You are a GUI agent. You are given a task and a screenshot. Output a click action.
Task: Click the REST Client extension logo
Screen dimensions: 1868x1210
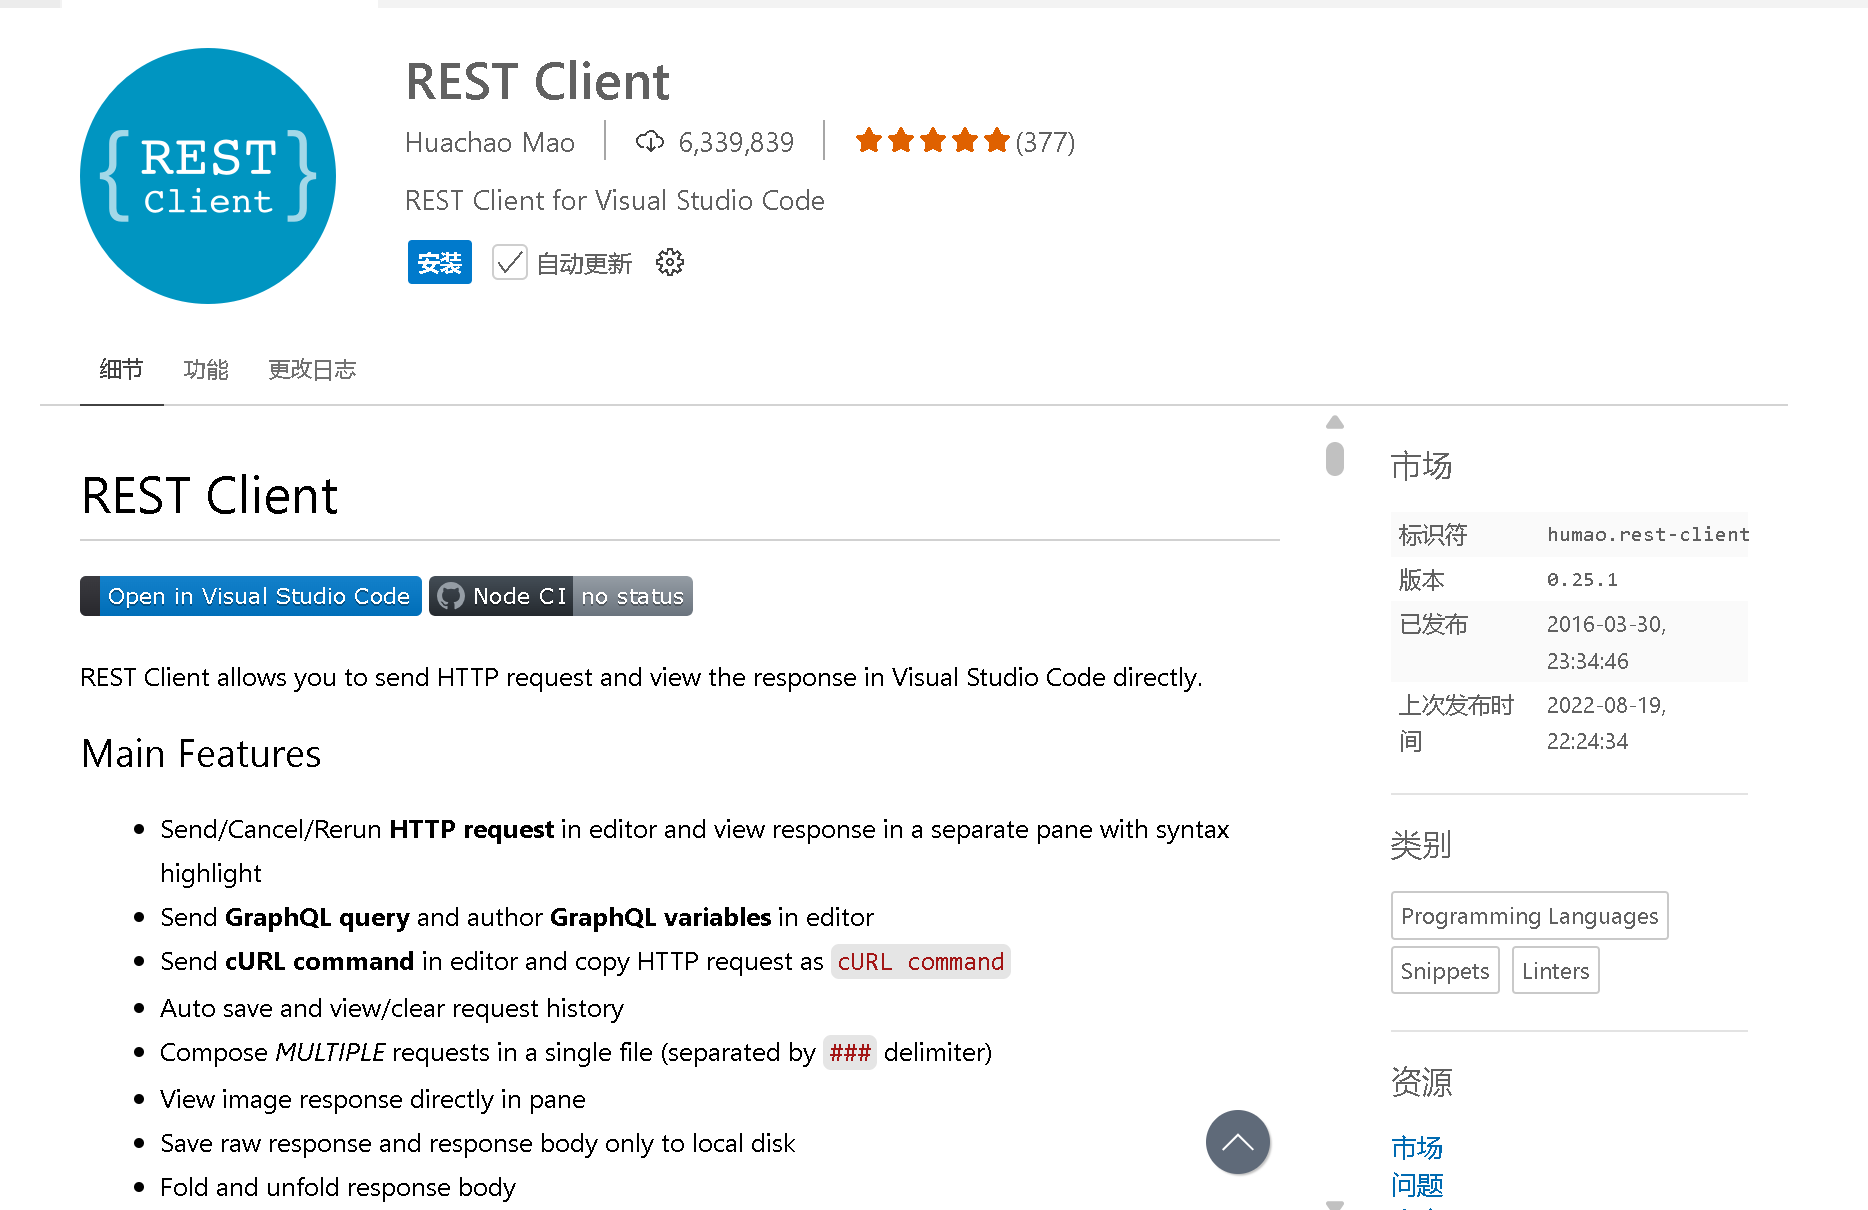click(x=208, y=176)
